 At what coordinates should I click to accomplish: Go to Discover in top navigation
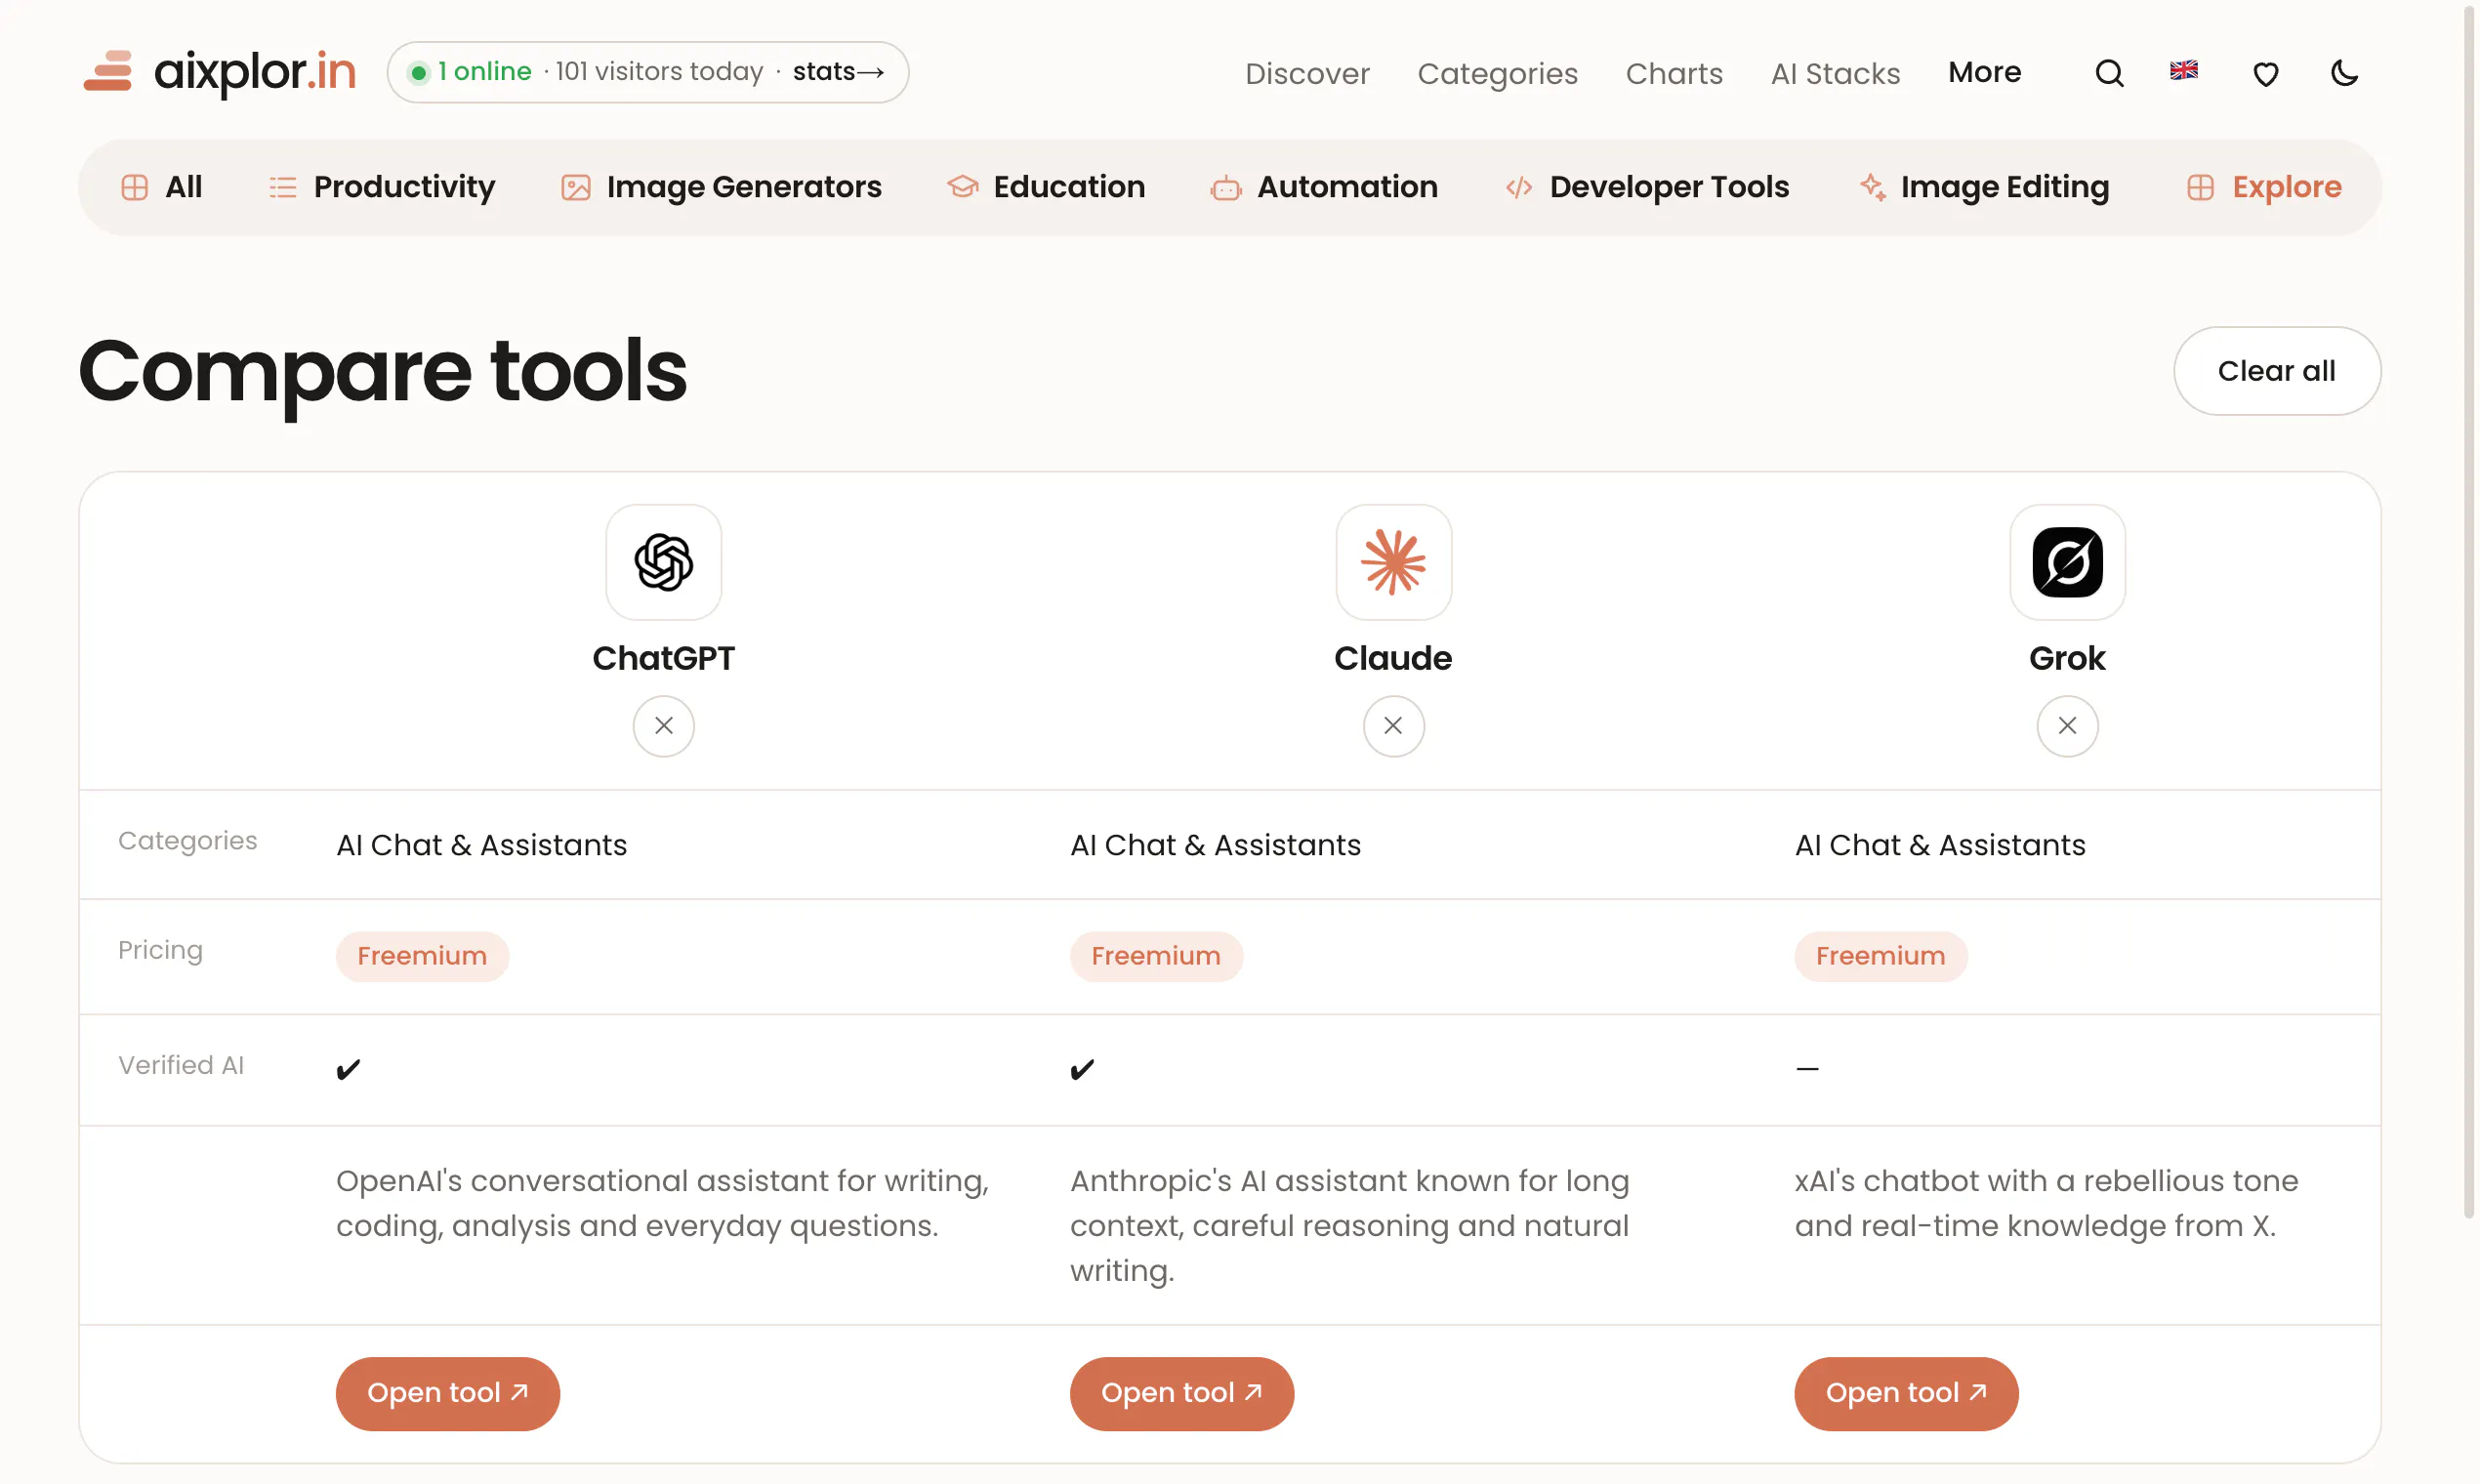click(x=1307, y=73)
